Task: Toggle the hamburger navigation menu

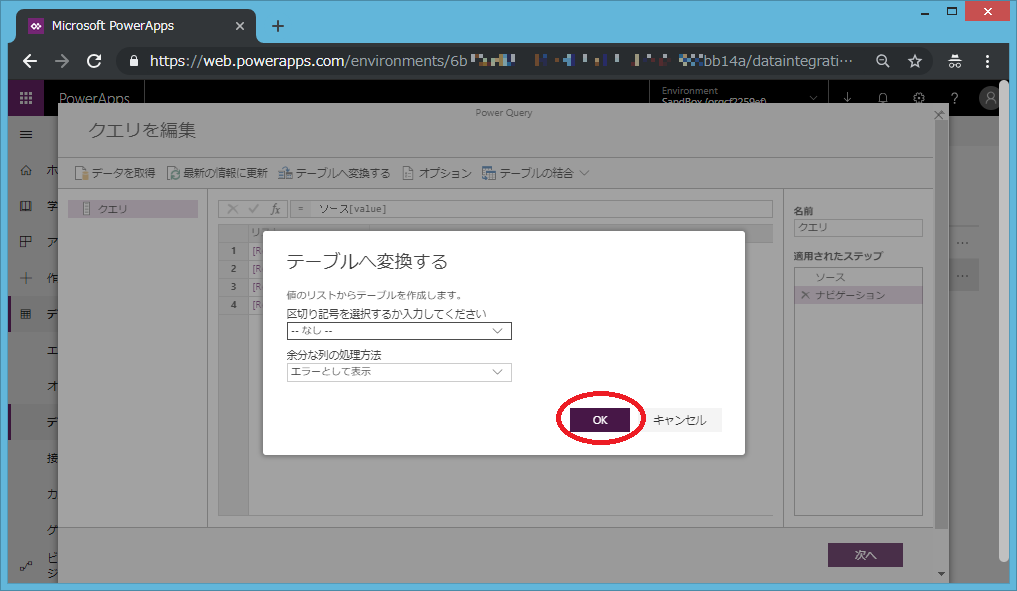Action: pos(26,134)
